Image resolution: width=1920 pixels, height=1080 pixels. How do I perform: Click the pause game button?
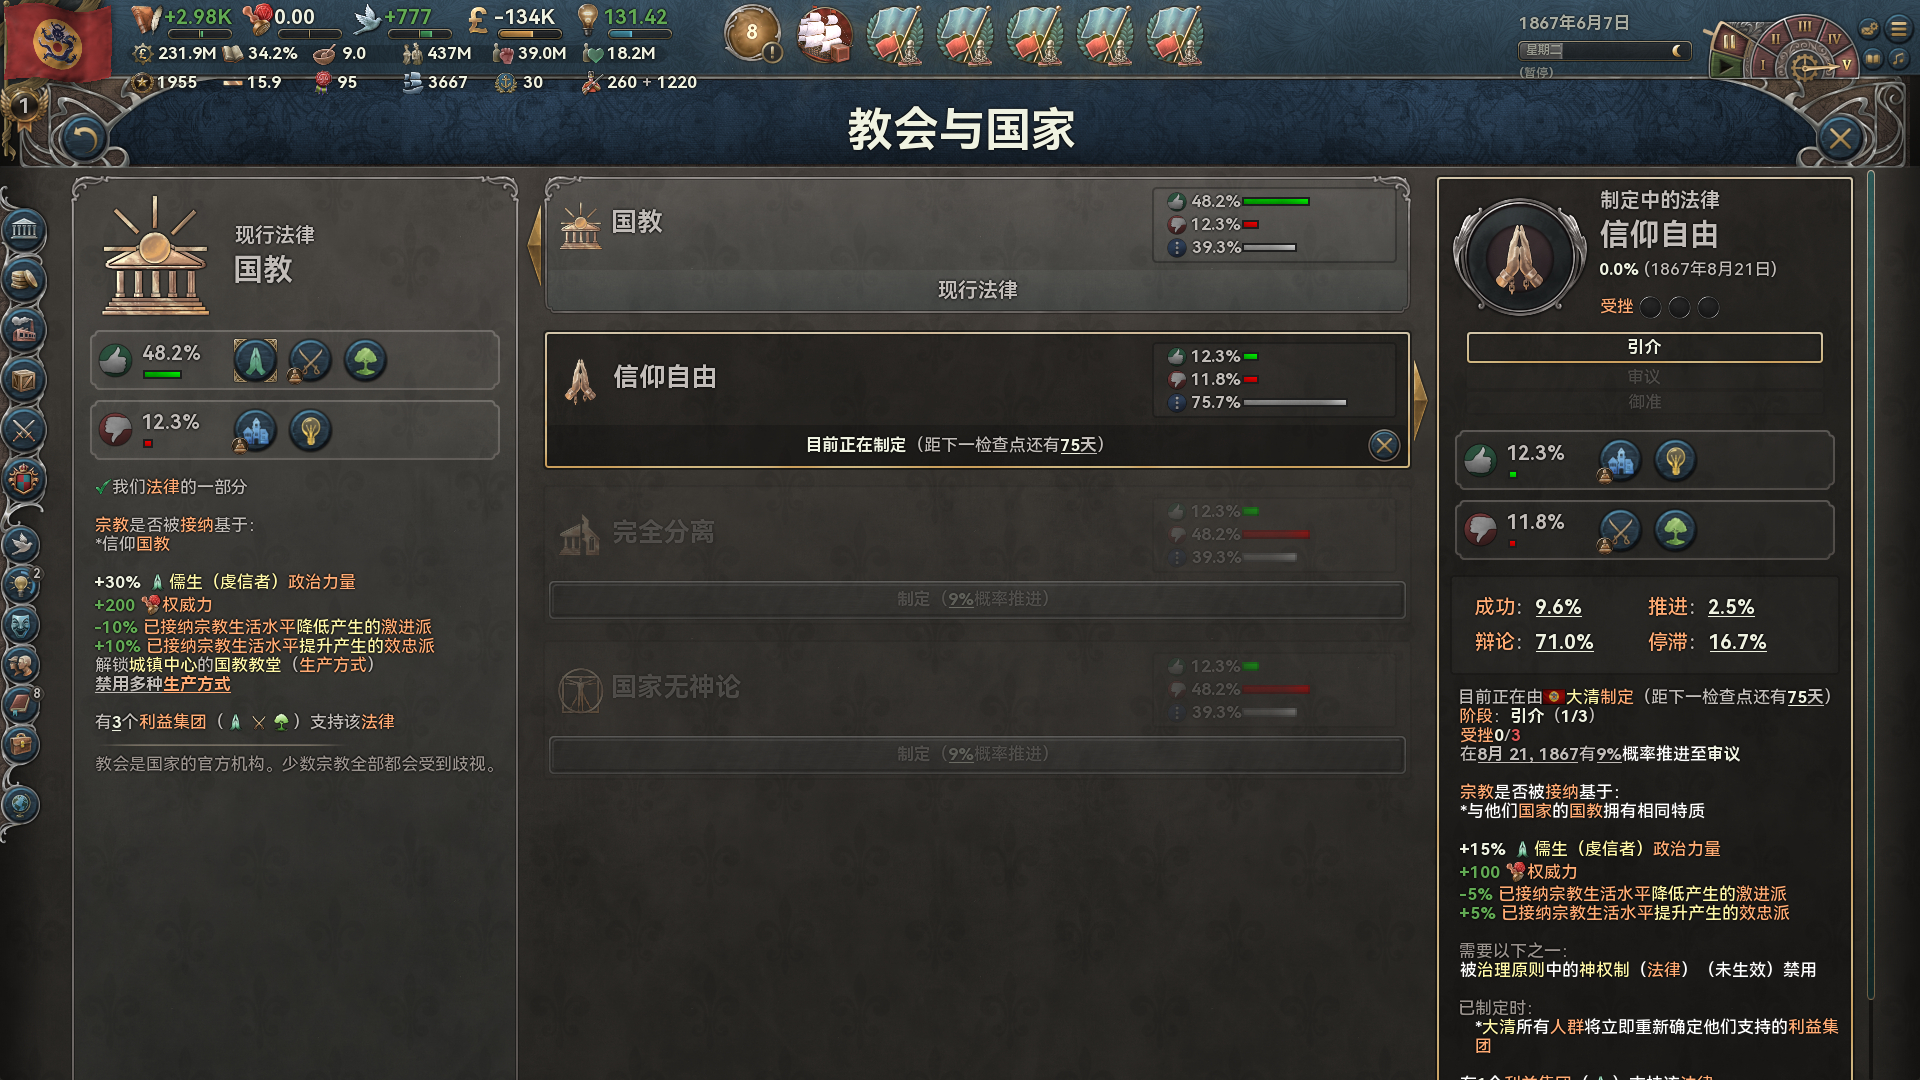(1728, 42)
